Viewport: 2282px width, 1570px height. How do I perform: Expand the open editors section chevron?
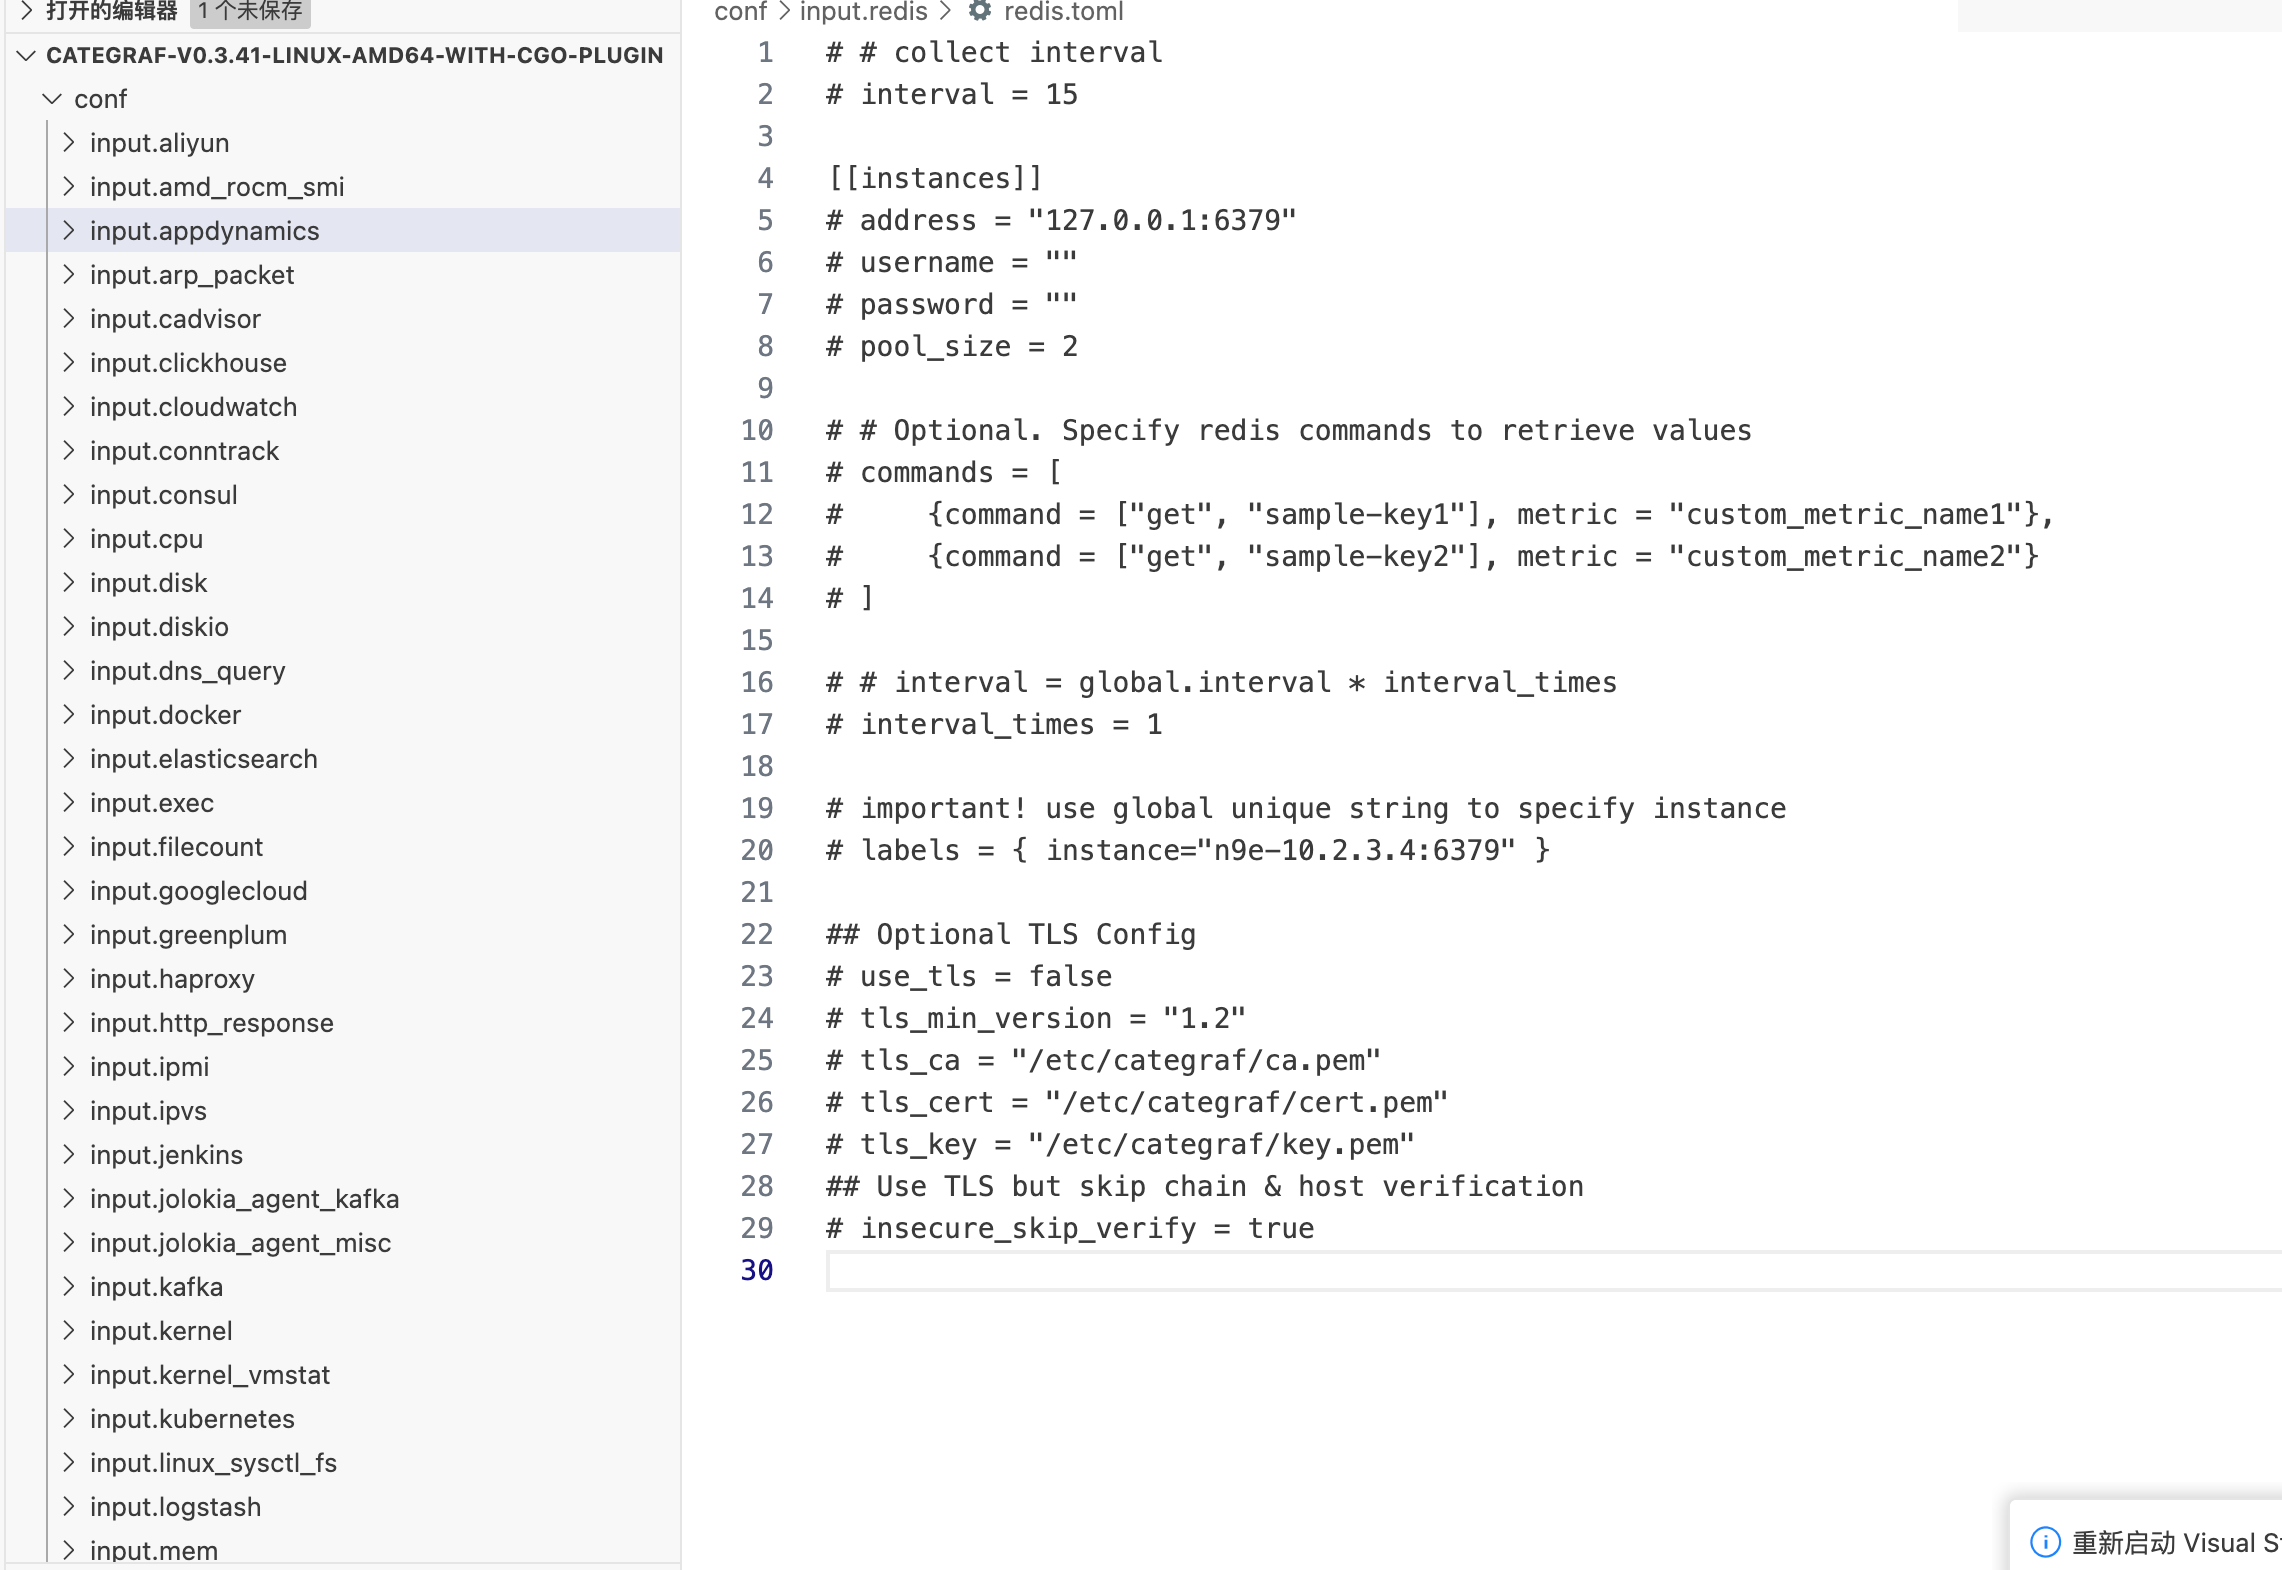[x=27, y=11]
